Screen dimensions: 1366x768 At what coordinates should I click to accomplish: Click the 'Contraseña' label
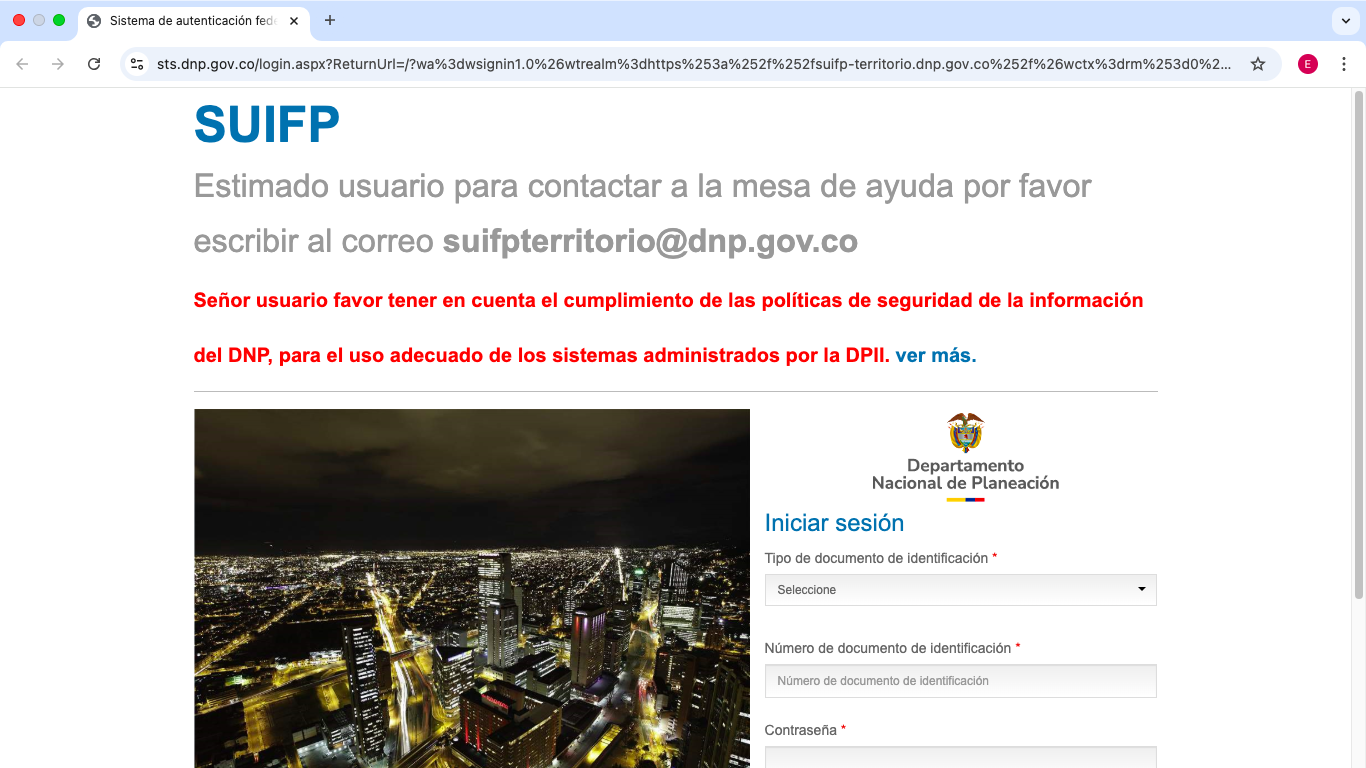pyautogui.click(x=800, y=730)
